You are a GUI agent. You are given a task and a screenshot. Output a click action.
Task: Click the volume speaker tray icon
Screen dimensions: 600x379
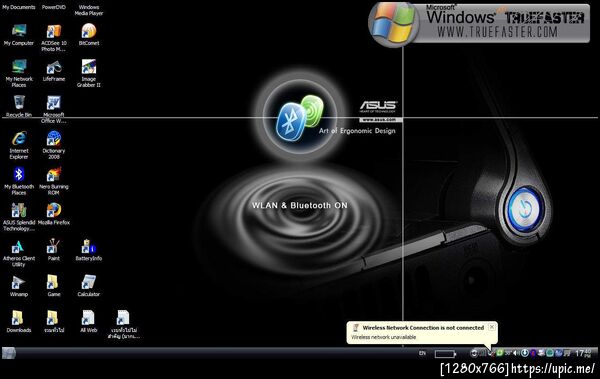516,353
